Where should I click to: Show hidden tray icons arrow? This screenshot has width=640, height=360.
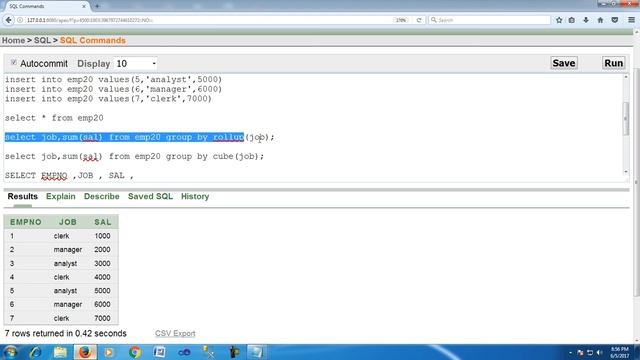click(570, 352)
